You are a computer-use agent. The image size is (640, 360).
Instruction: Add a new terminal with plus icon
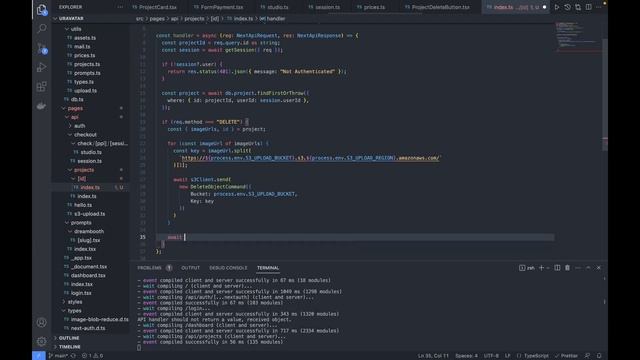point(542,268)
